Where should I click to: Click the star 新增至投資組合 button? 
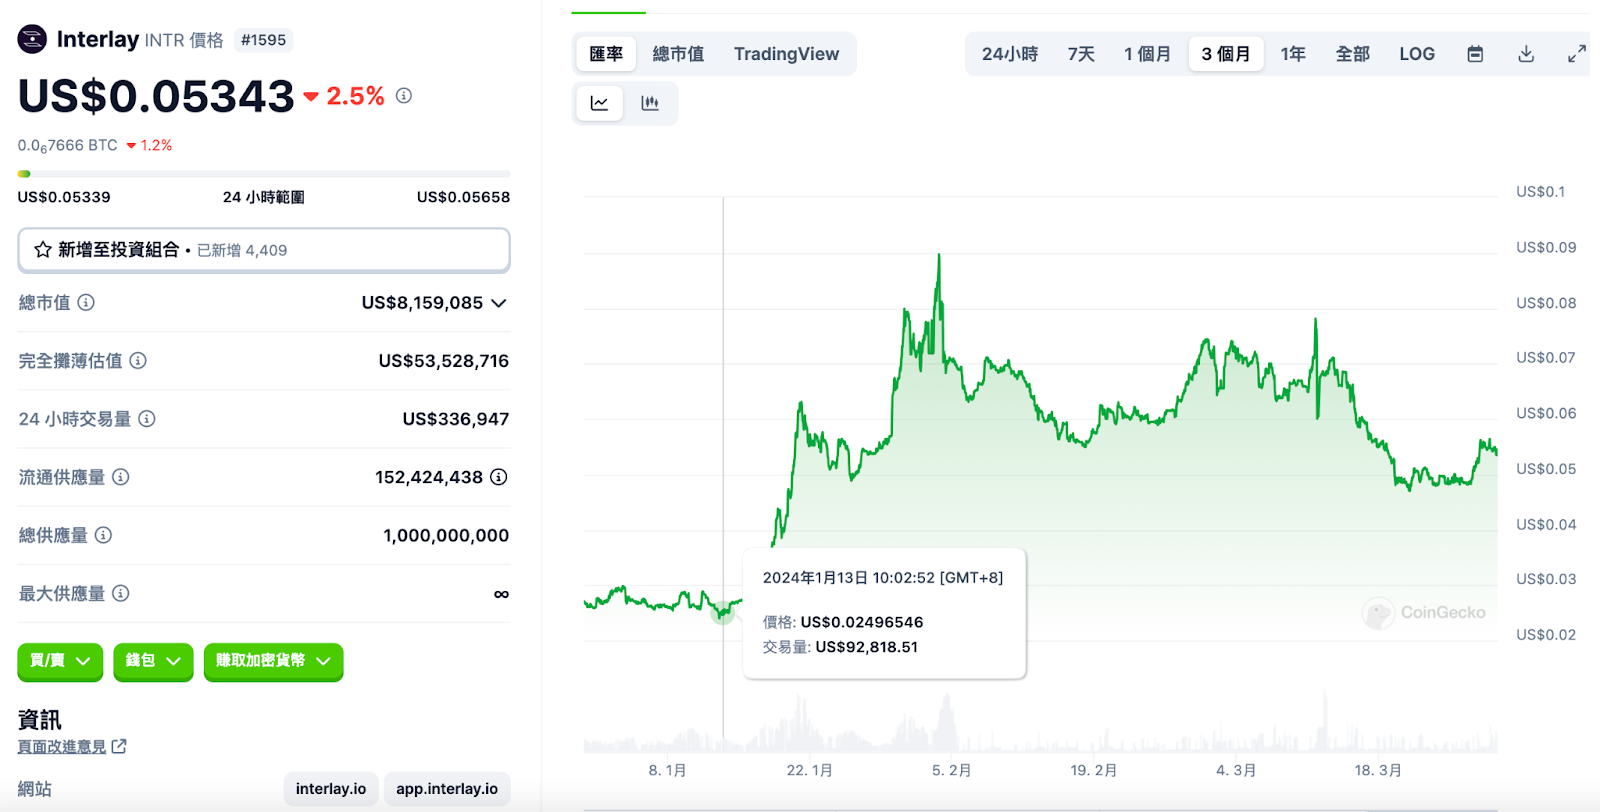pyautogui.click(x=264, y=250)
